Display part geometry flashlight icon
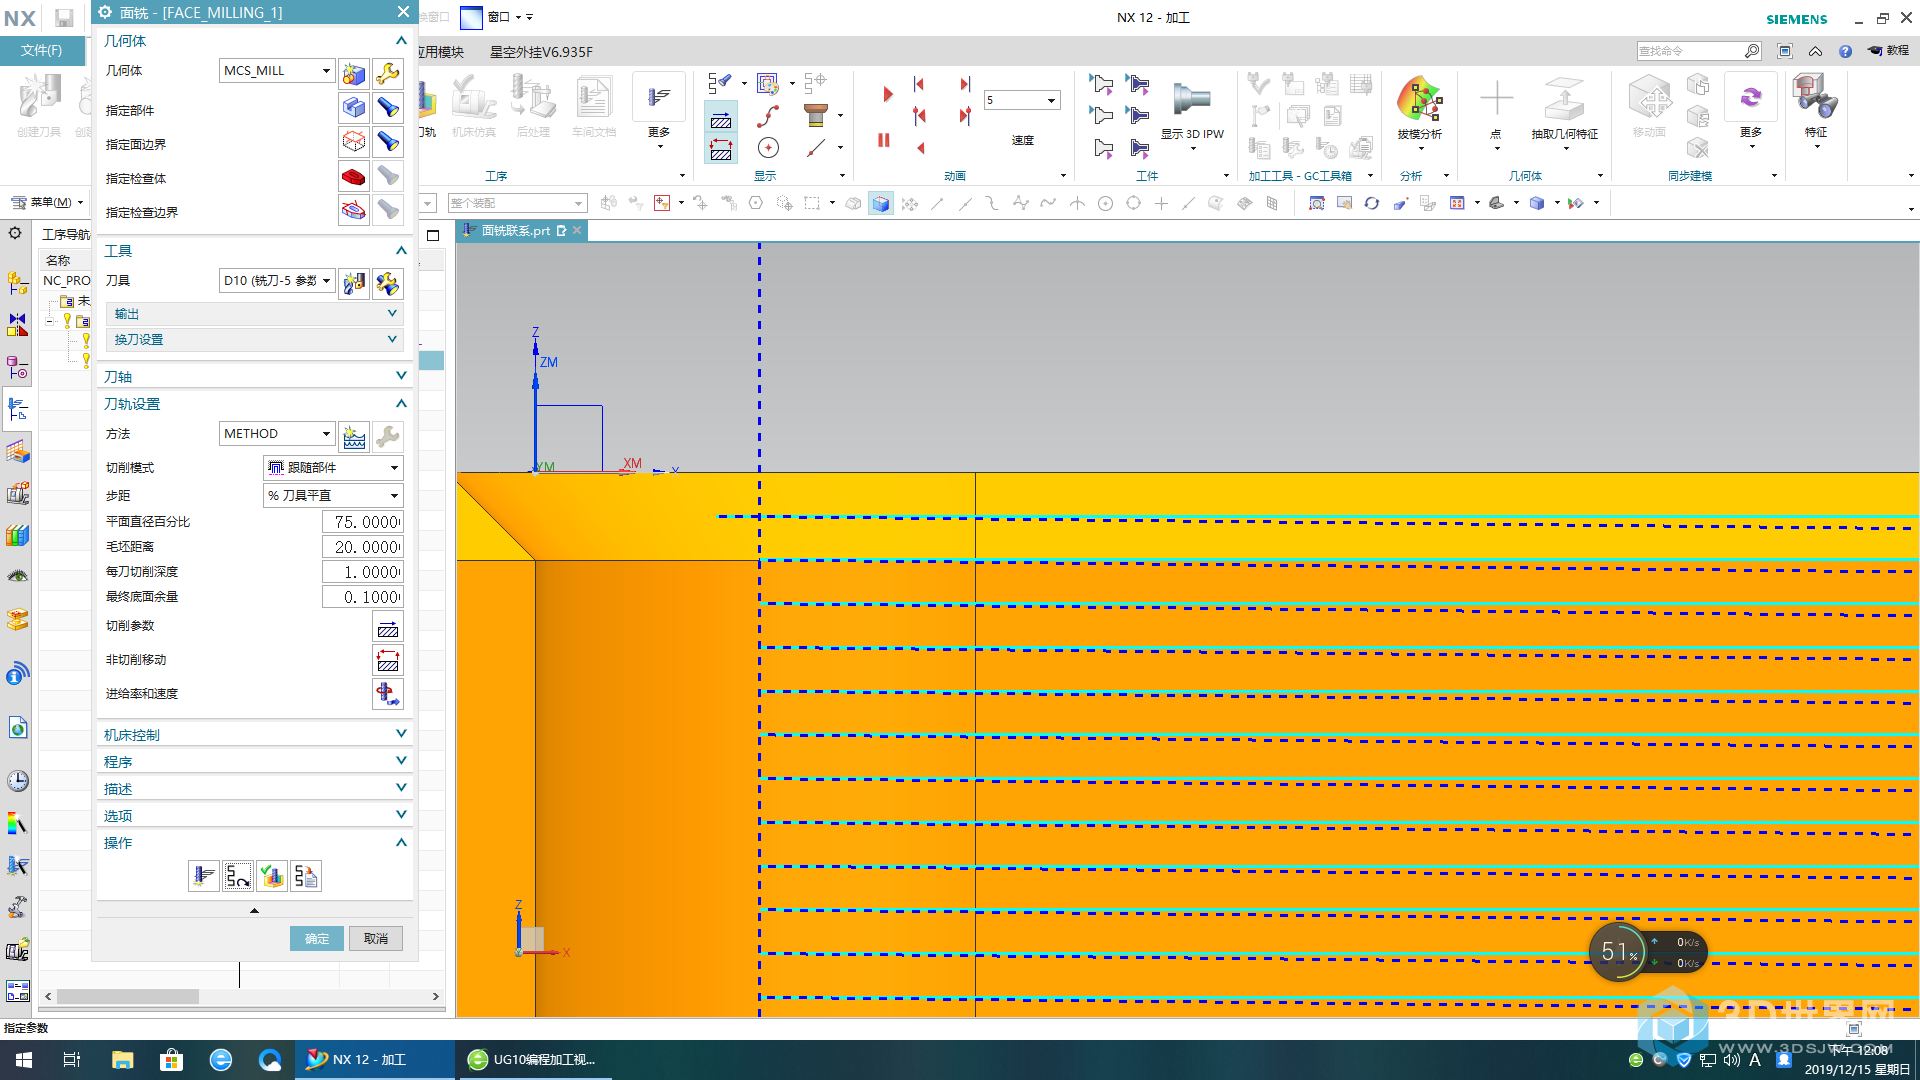Image resolution: width=1920 pixels, height=1080 pixels. pos(388,108)
